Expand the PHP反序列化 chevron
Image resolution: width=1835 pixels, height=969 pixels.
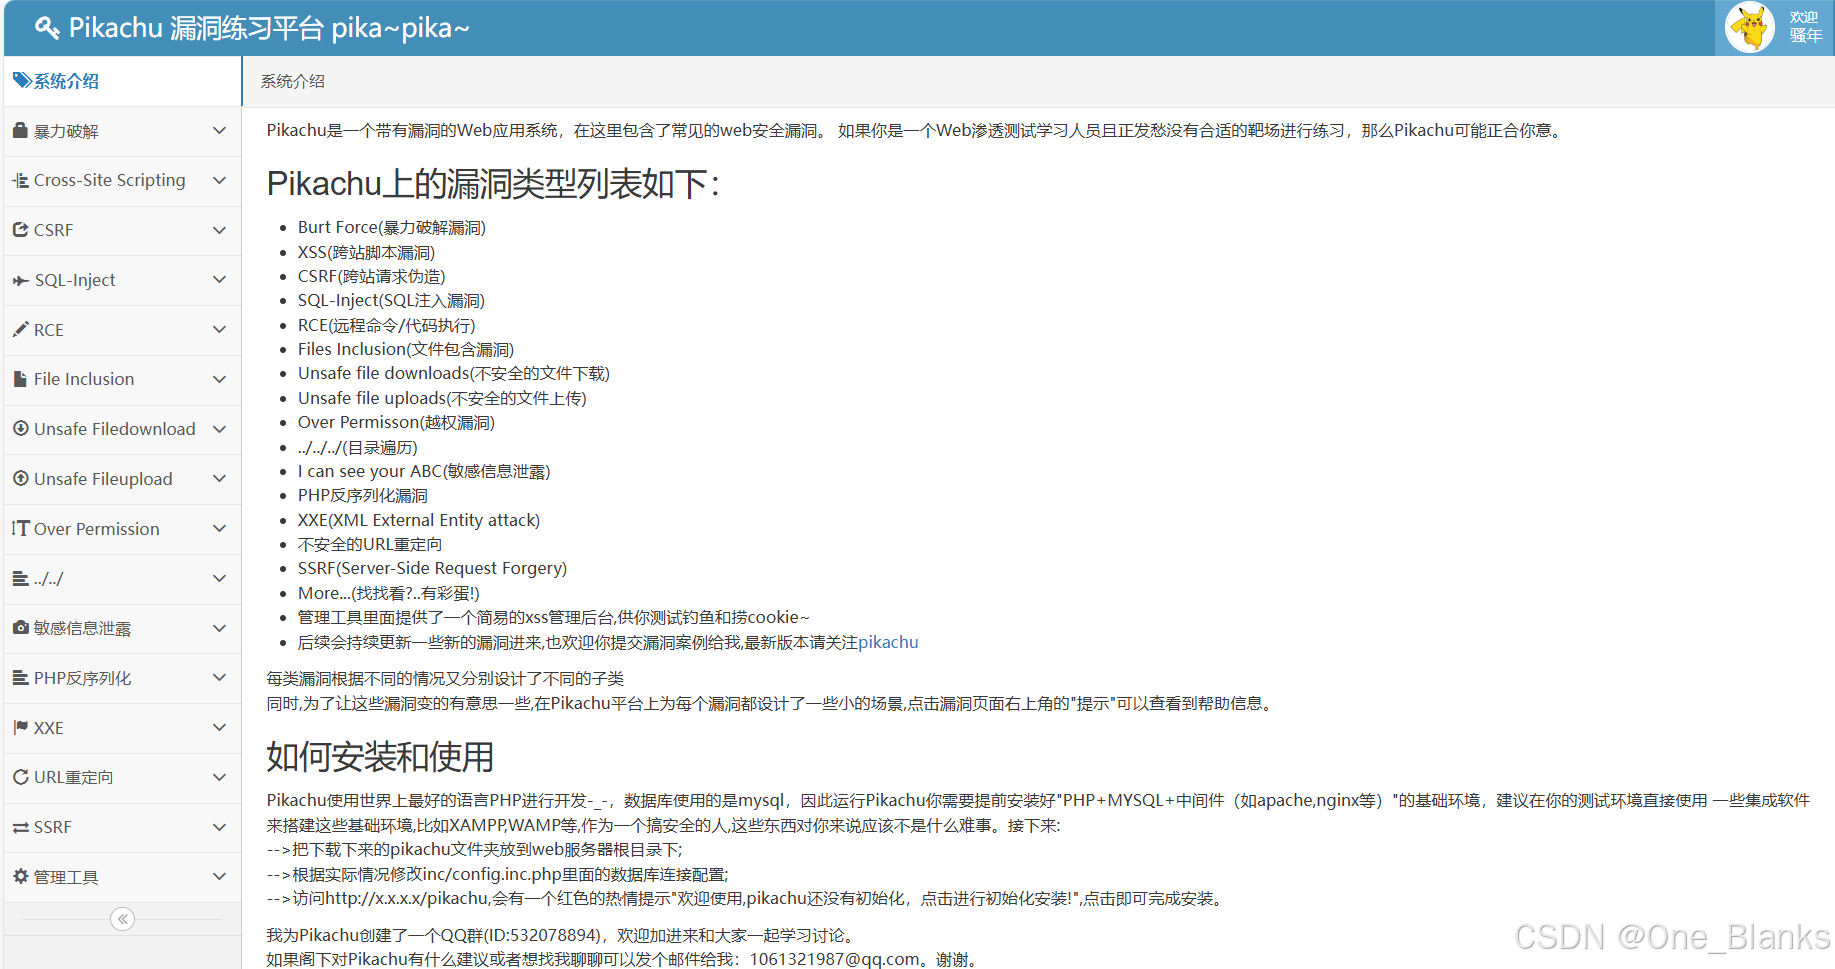click(220, 678)
